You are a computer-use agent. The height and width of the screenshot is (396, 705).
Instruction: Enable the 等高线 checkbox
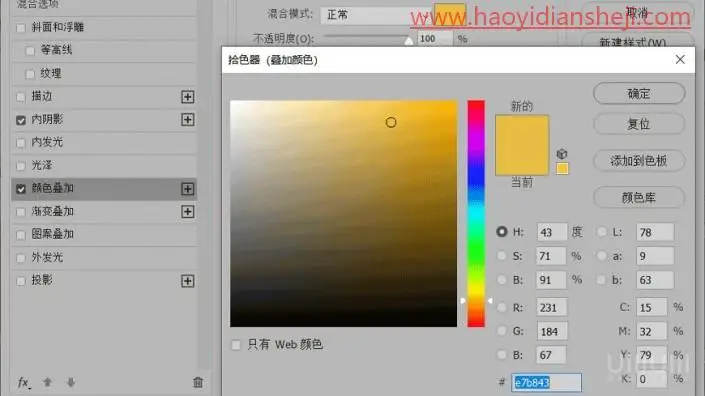coord(30,51)
